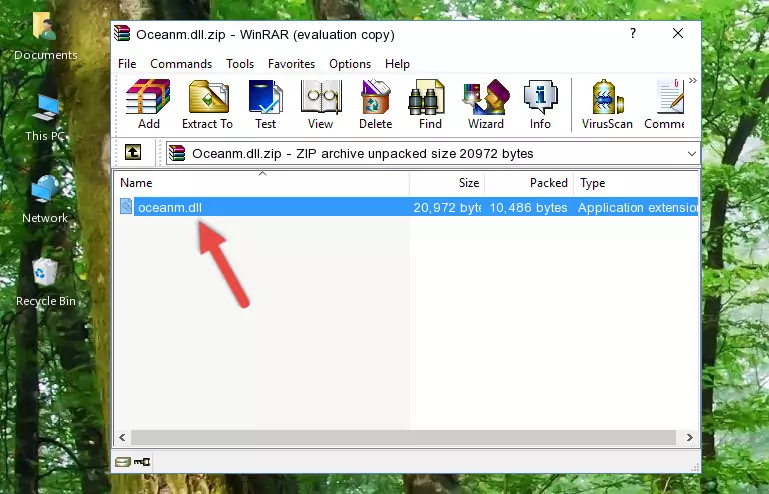The width and height of the screenshot is (769, 494).
Task: Expand hidden toolbar buttons chevron
Action: pyautogui.click(x=692, y=81)
